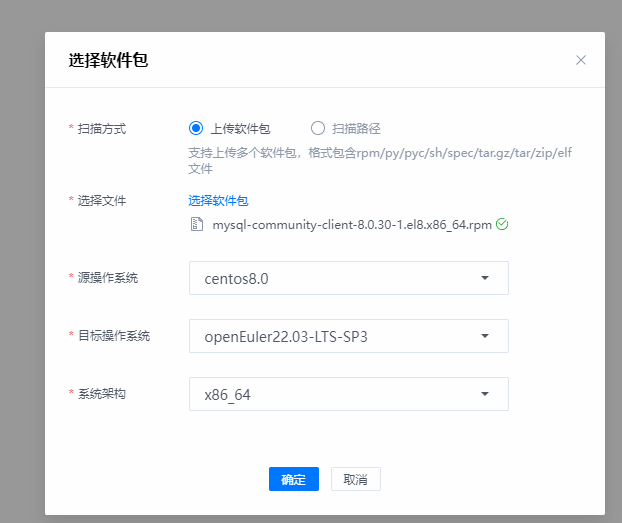Screen dimensions: 622x523
Task: Click the caret arrow in the centos8.0 field
Action: (x=484, y=278)
